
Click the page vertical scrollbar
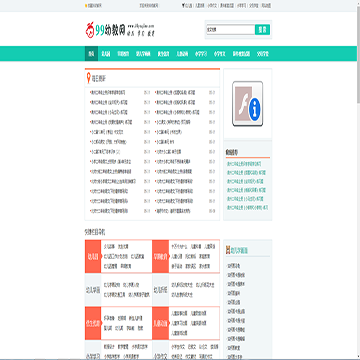coord(358,180)
